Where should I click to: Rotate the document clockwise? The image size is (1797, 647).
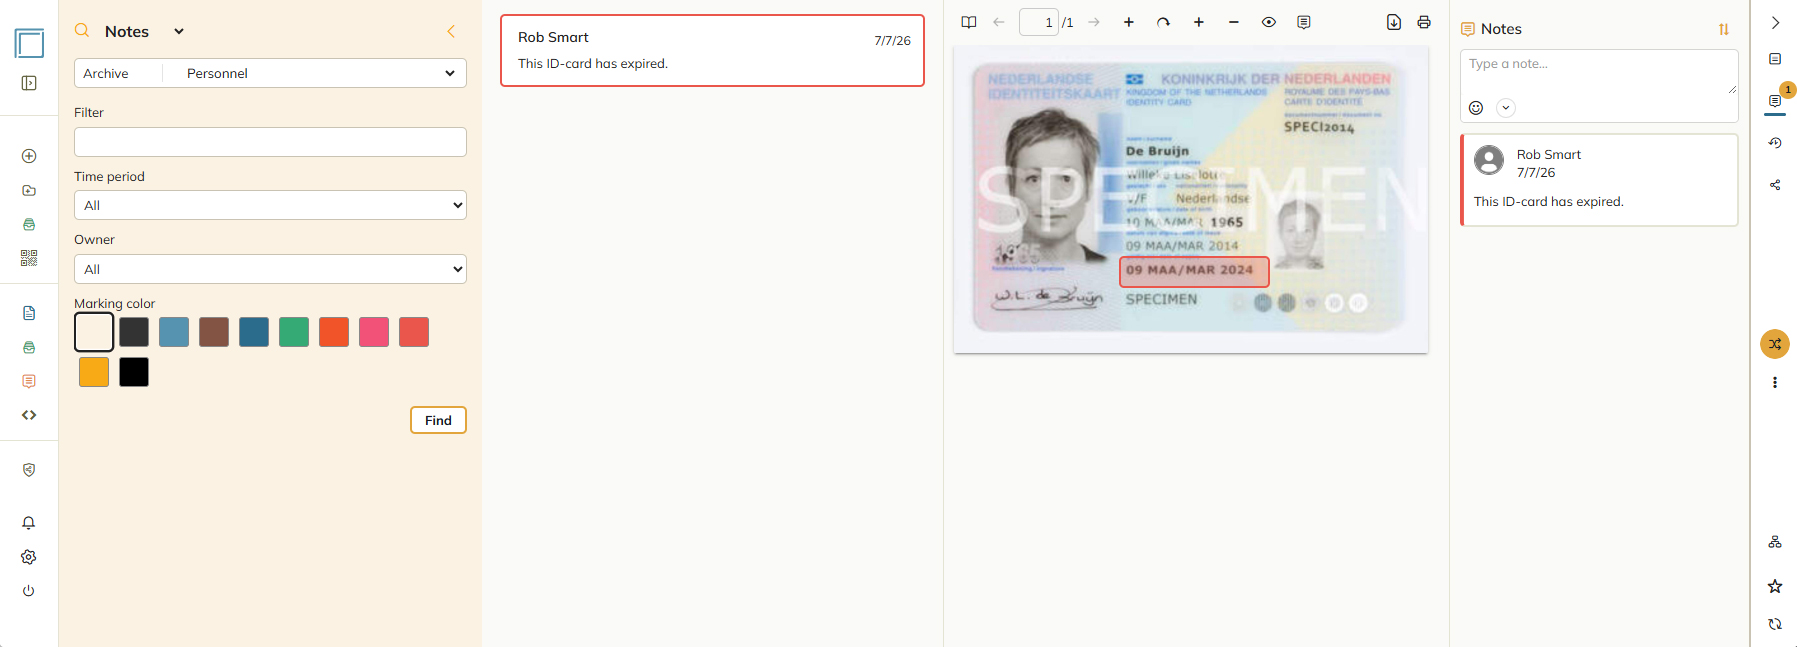point(1163,22)
